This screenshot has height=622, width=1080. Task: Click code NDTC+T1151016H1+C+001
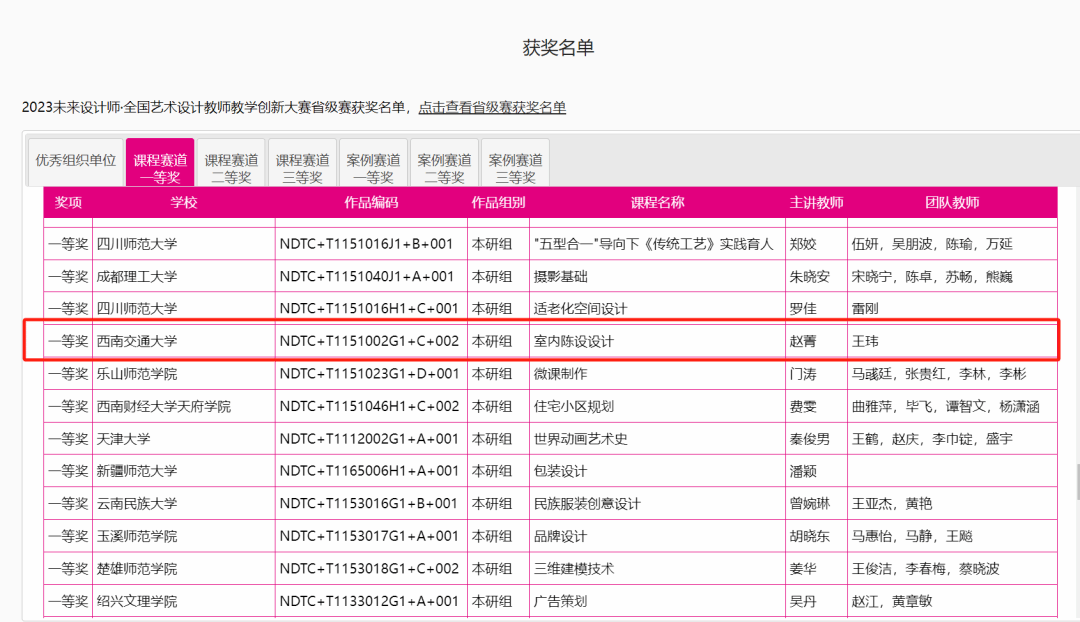coord(368,309)
